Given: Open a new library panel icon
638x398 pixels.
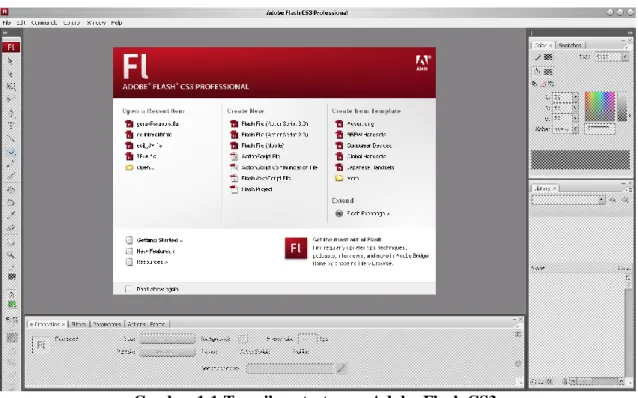Looking at the screenshot, I should pos(625,200).
